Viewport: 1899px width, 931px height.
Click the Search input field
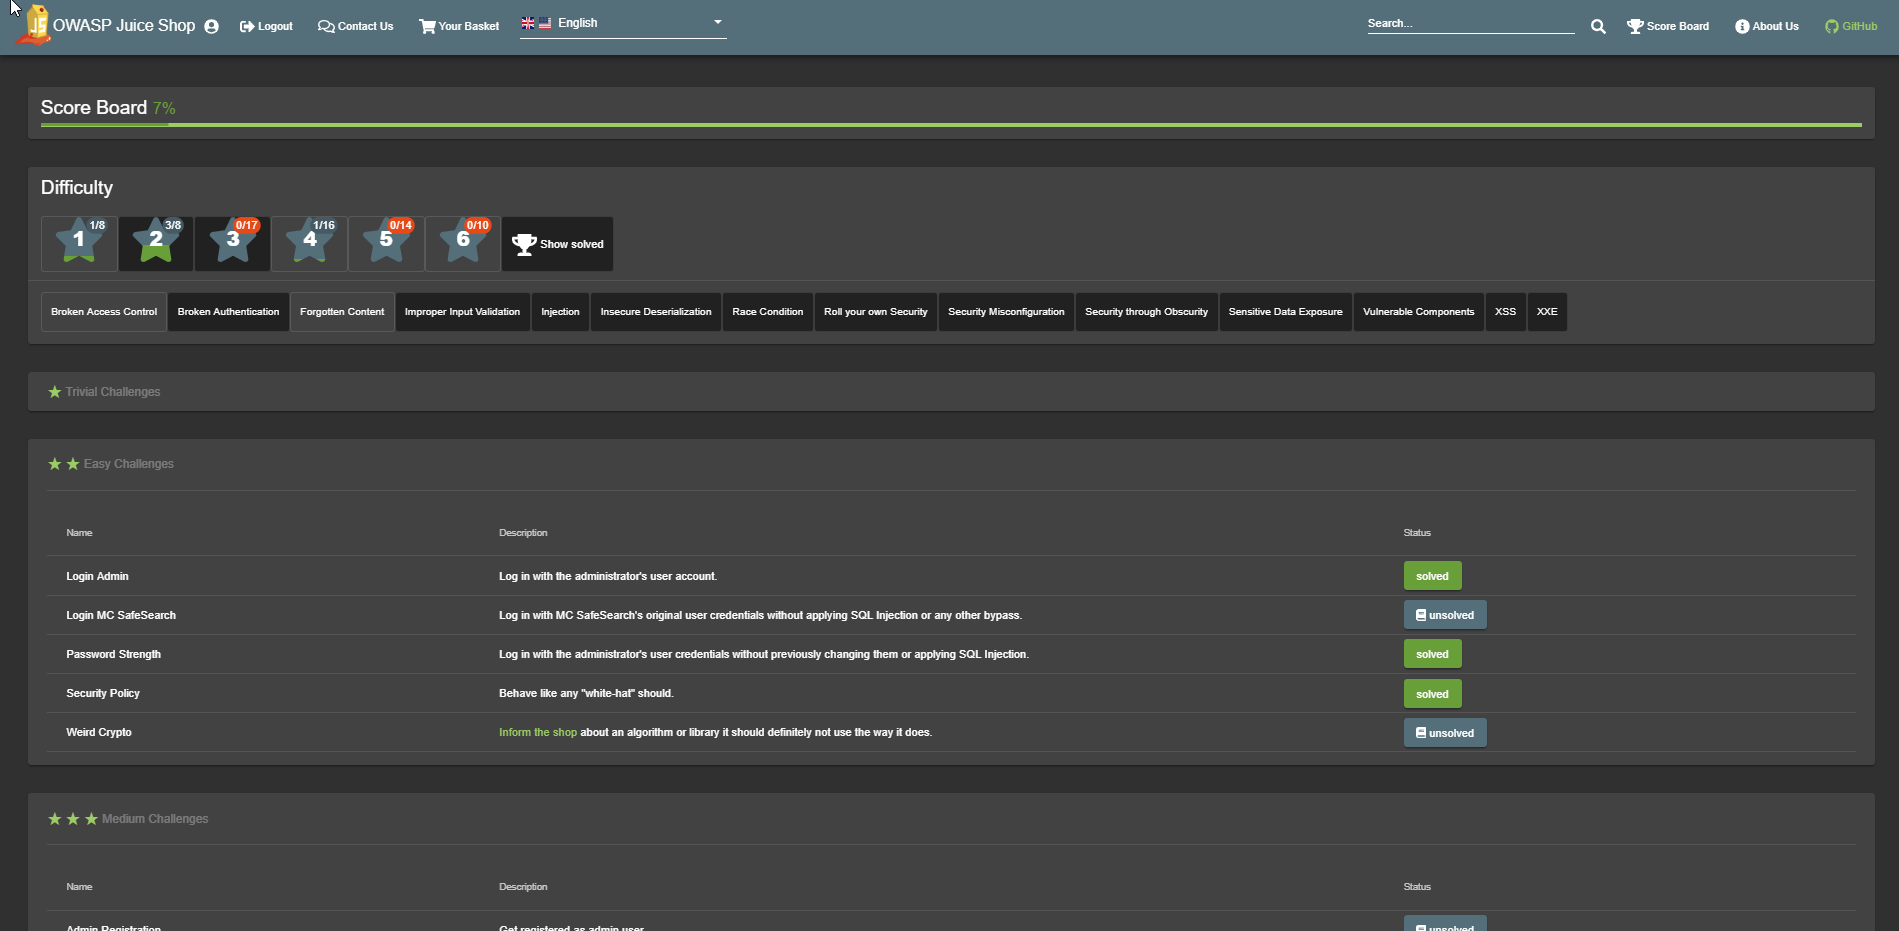(x=1470, y=23)
